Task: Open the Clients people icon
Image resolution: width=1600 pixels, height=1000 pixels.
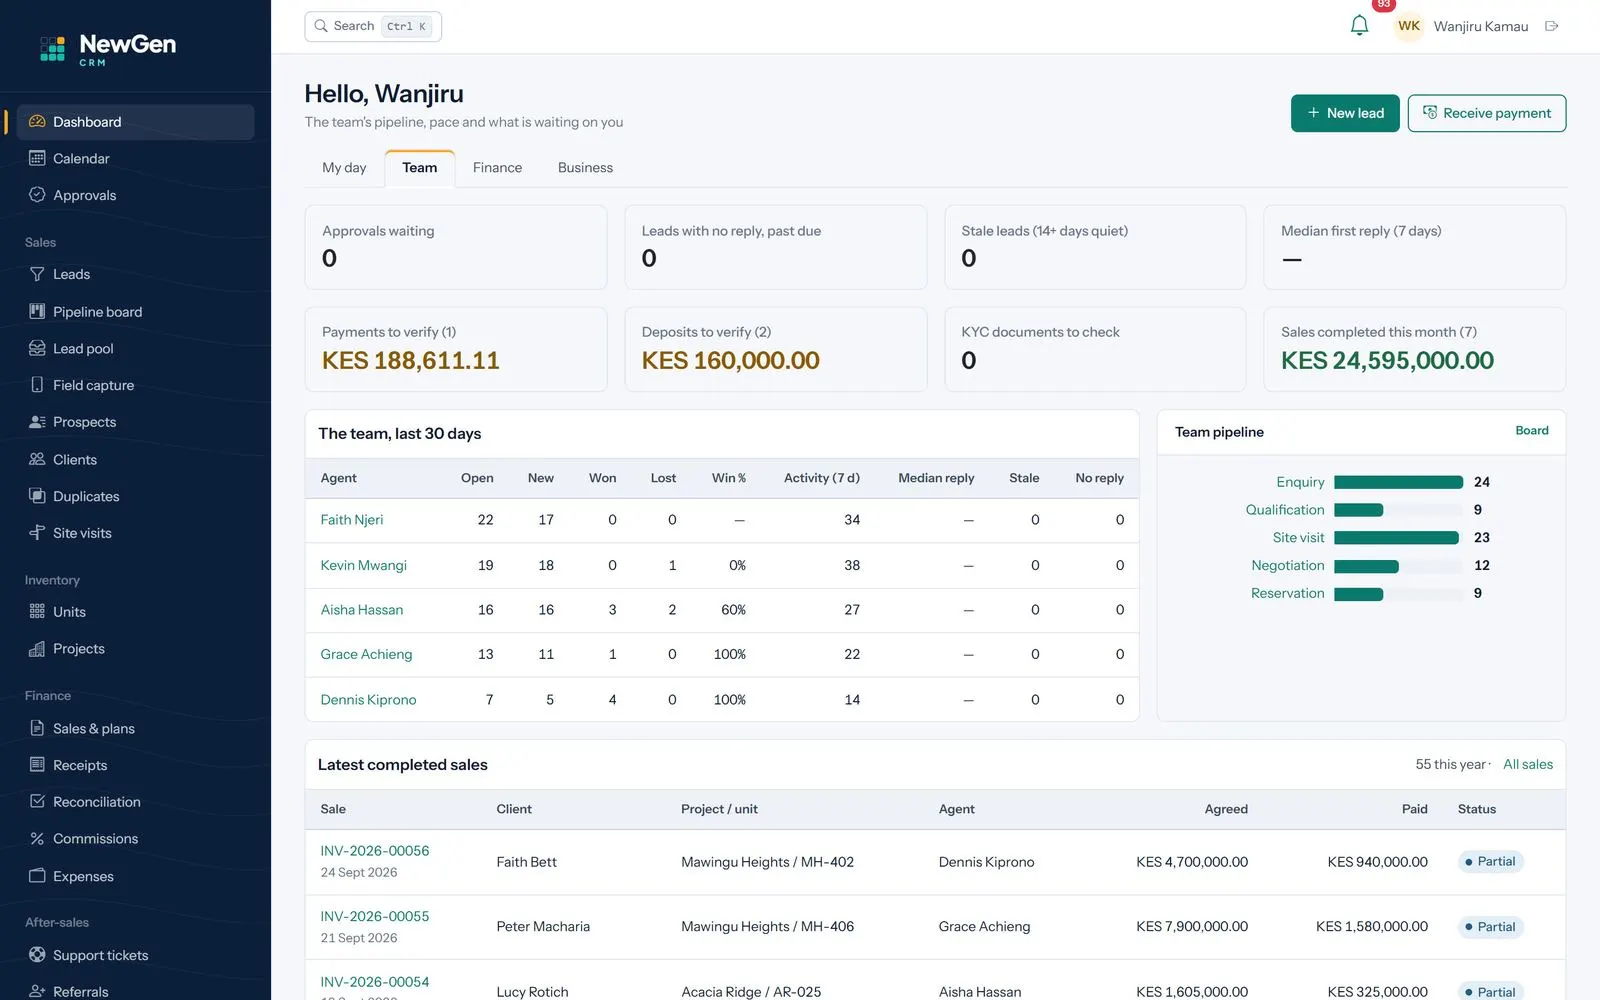Action: coord(37,459)
